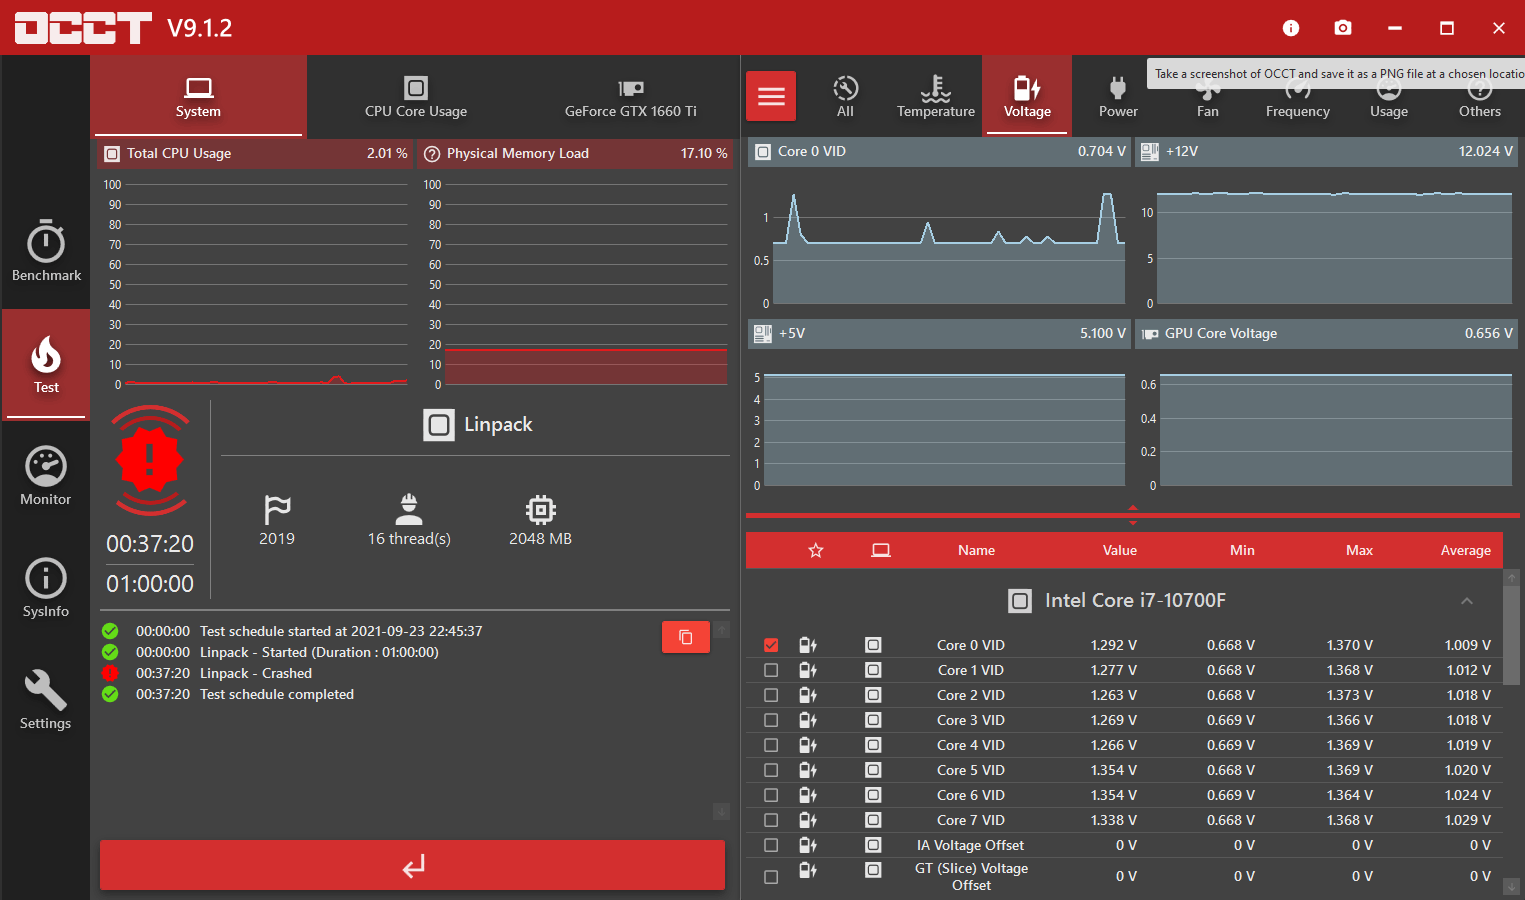The height and width of the screenshot is (900, 1525).
Task: Click the Total CPU Usage graph icon
Action: coord(112,154)
